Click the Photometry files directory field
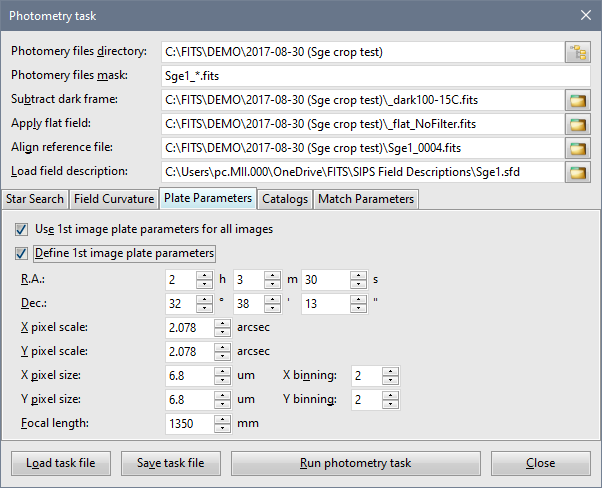This screenshot has width=602, height=488. (x=363, y=52)
